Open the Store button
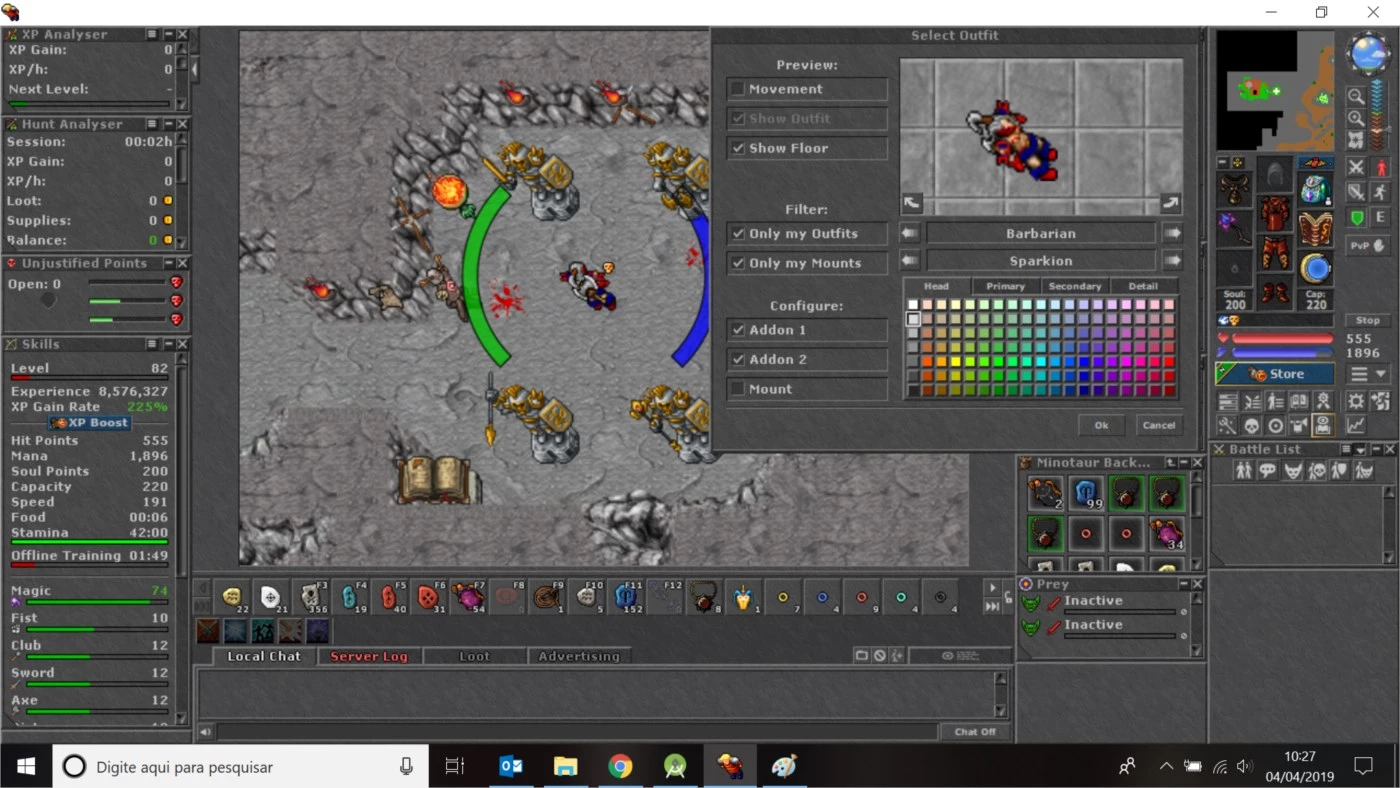The width and height of the screenshot is (1400, 788). click(1274, 374)
